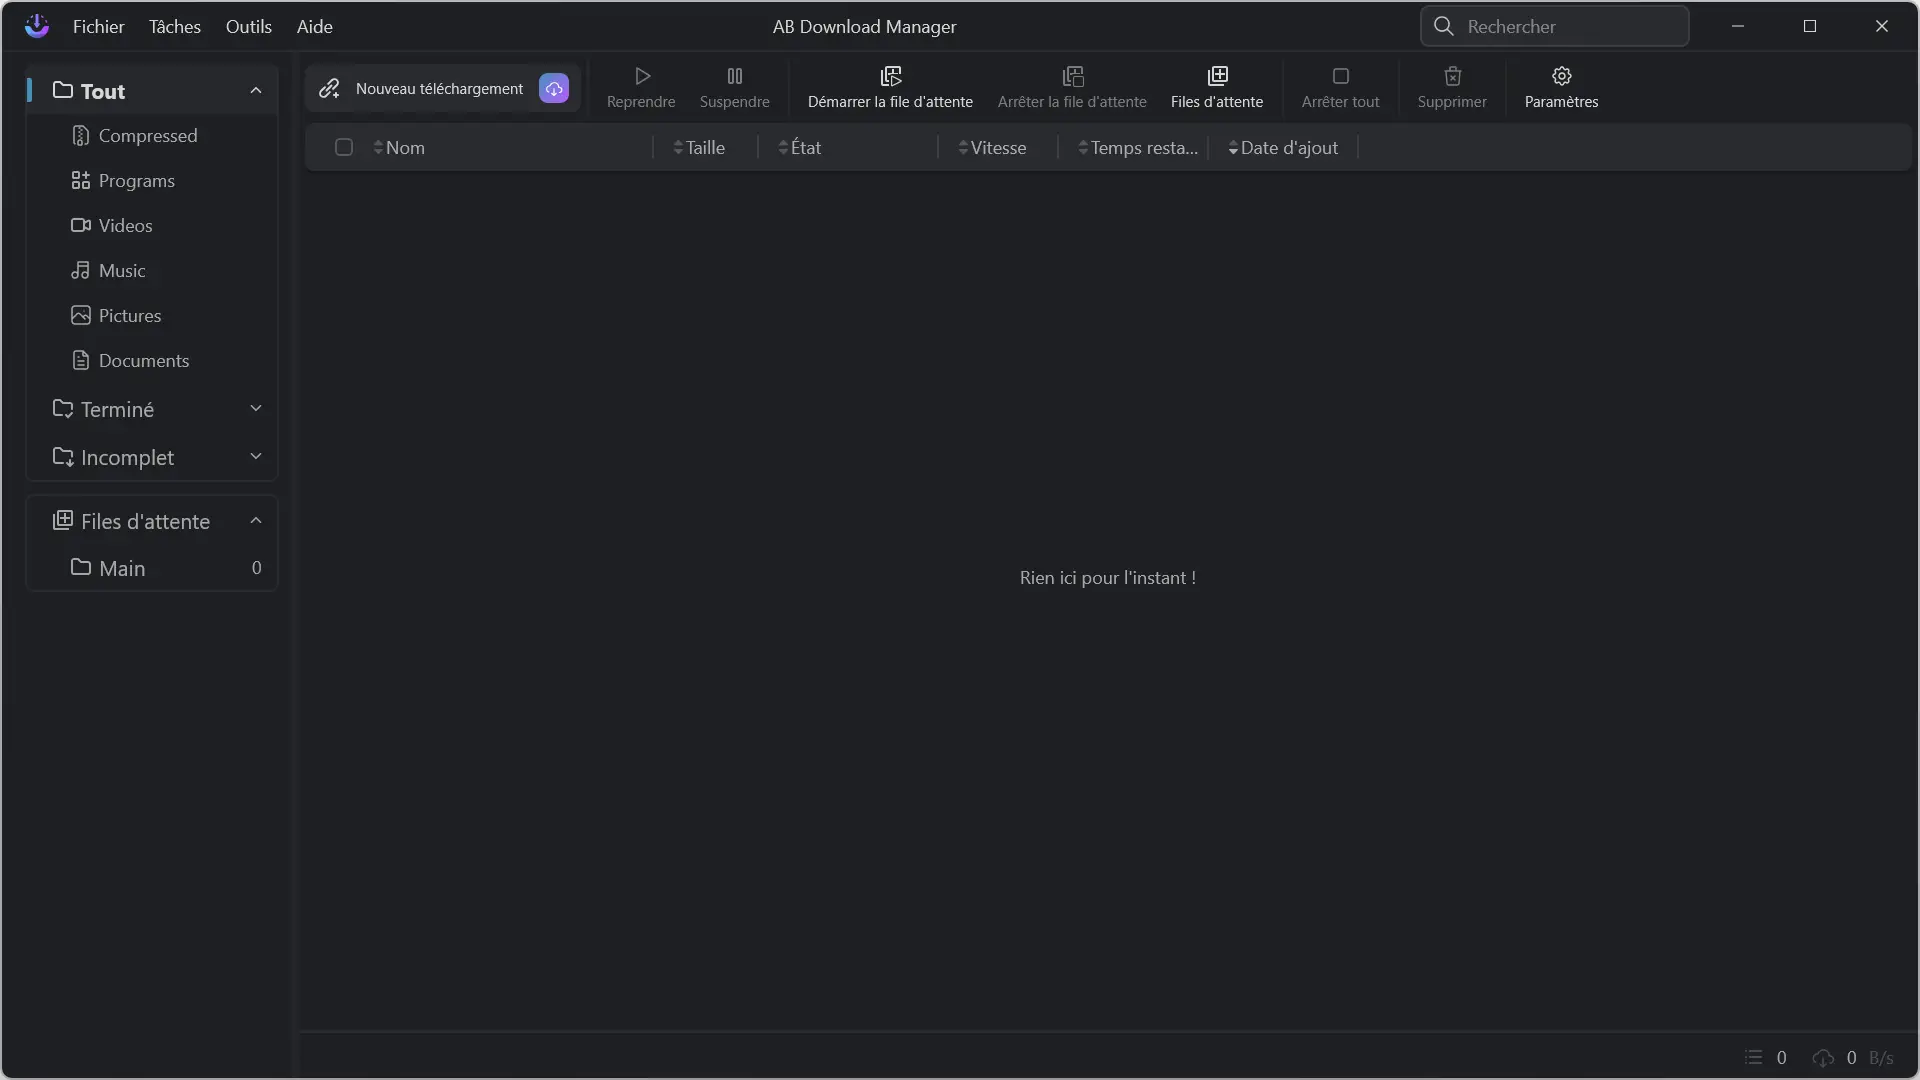Viewport: 1920px width, 1080px height.
Task: Toggle the select-all checkbox in table header
Action: [344, 147]
